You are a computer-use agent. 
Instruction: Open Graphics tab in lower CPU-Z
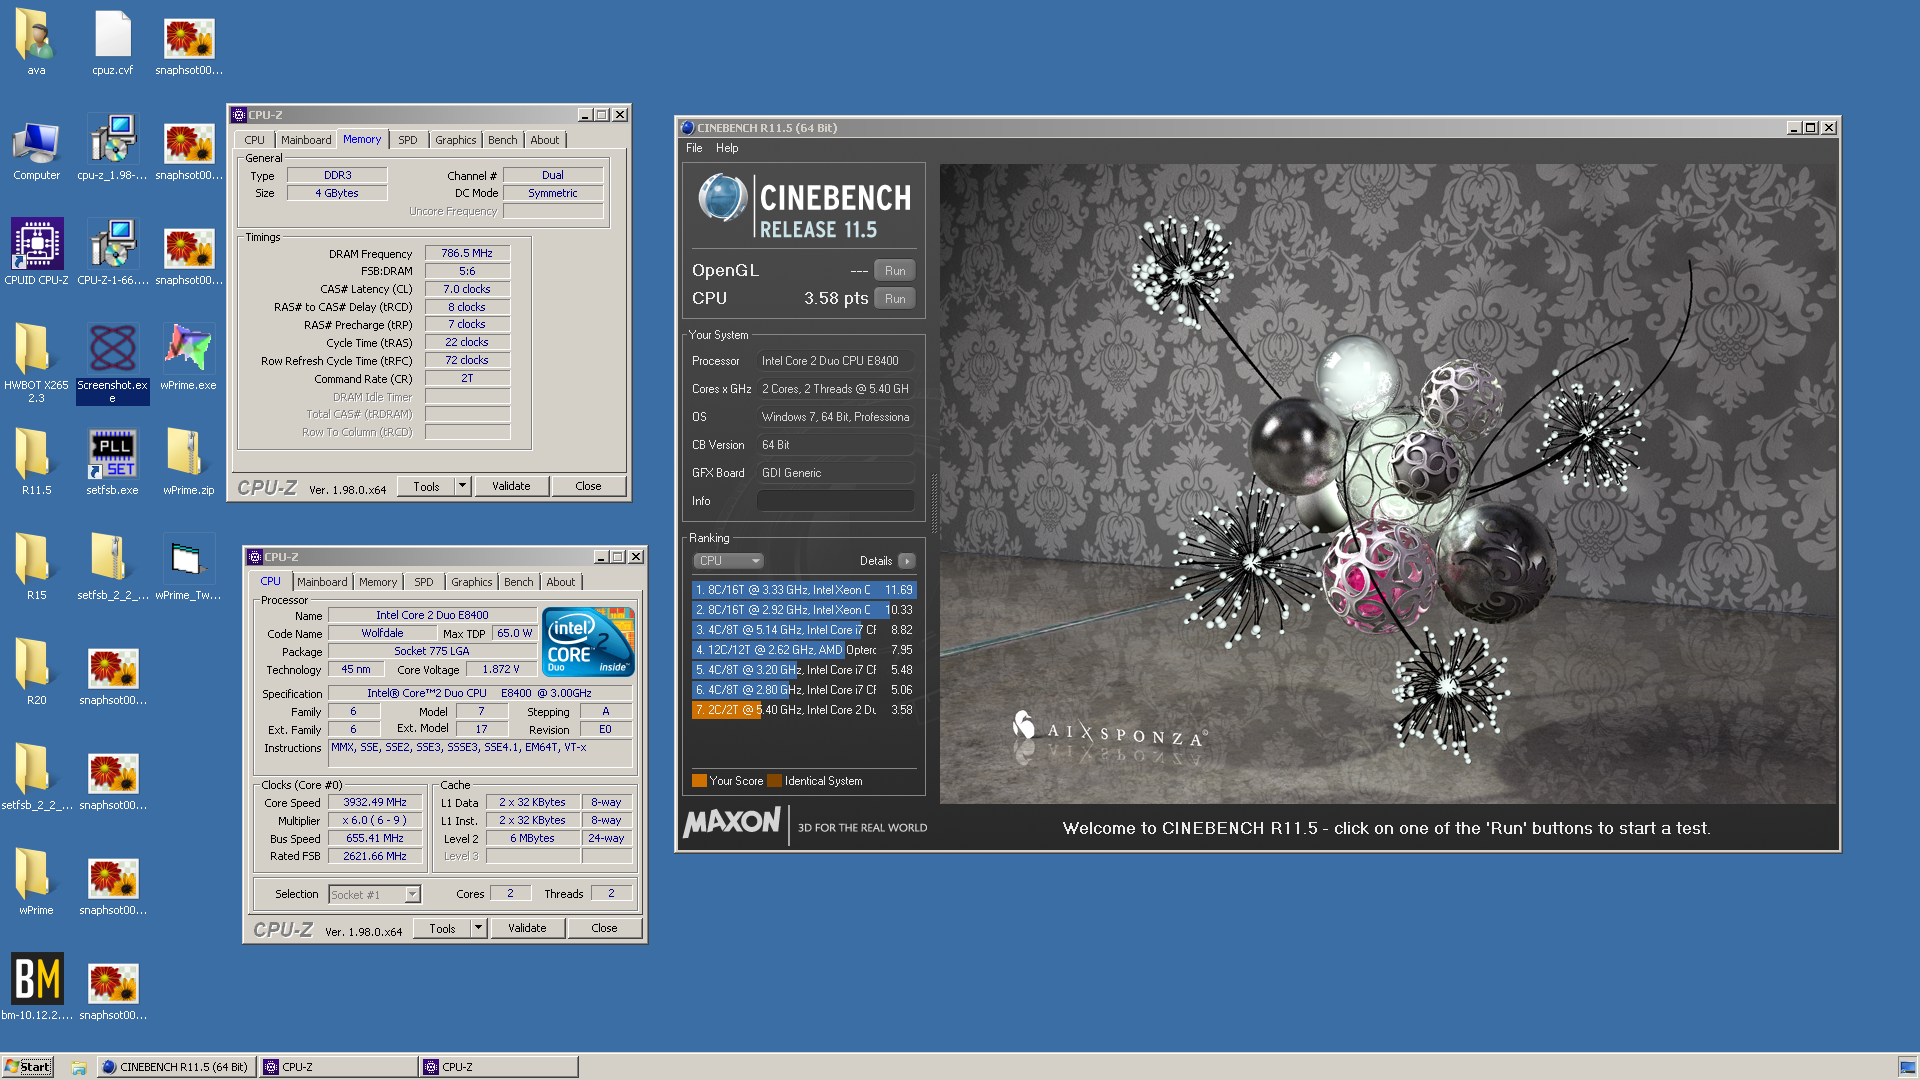(x=471, y=582)
